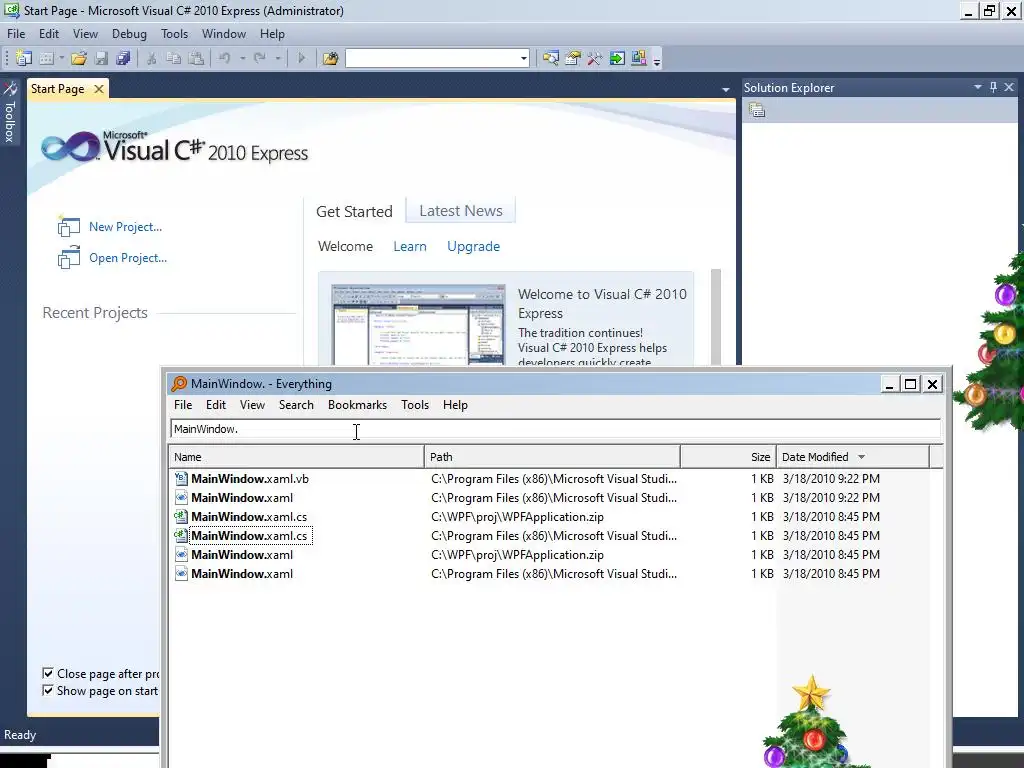Screen dimensions: 1024x768
Task: Click the New Project toolbar icon
Action: point(24,59)
